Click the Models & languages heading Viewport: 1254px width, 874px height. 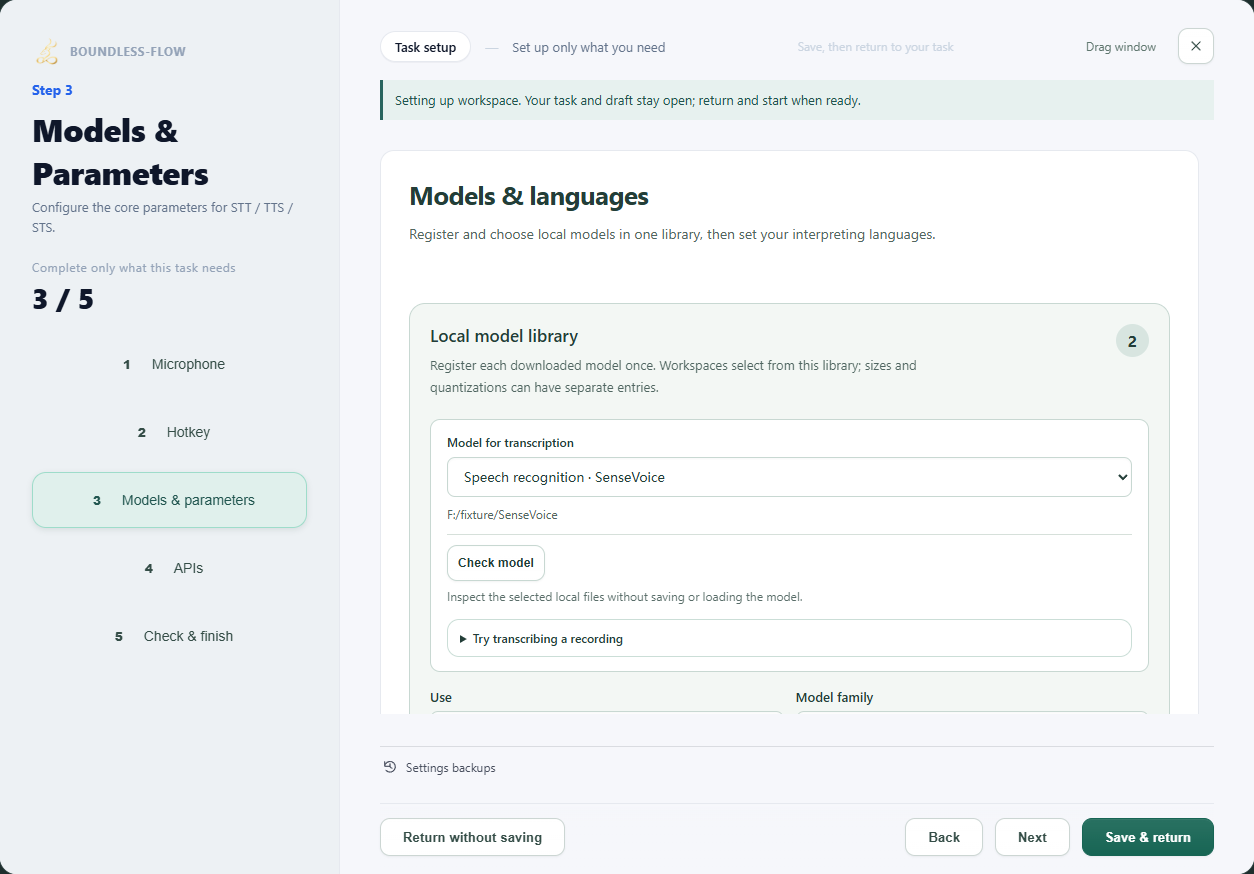coord(529,196)
